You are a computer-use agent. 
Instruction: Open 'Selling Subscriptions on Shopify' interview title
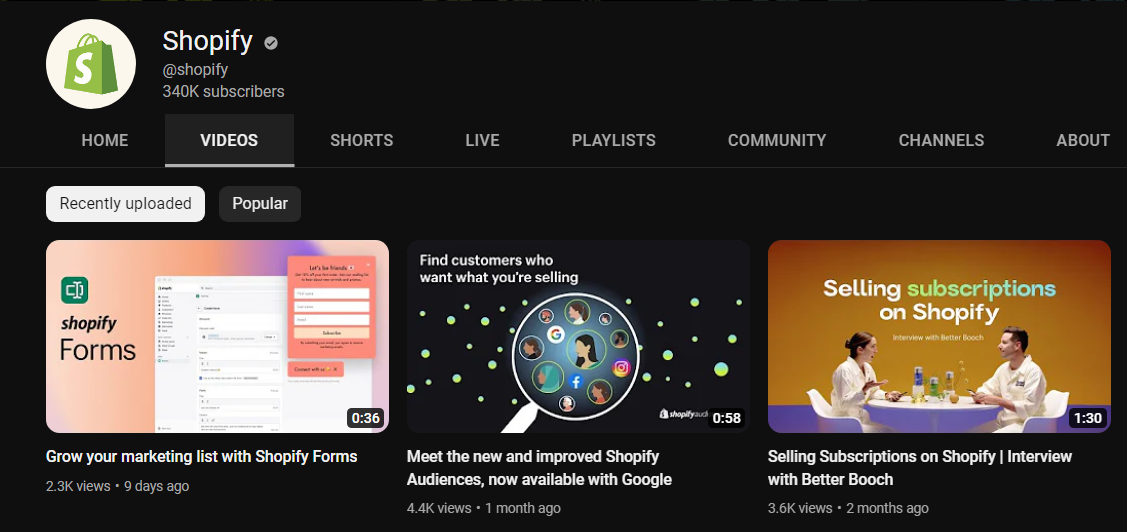(x=920, y=468)
